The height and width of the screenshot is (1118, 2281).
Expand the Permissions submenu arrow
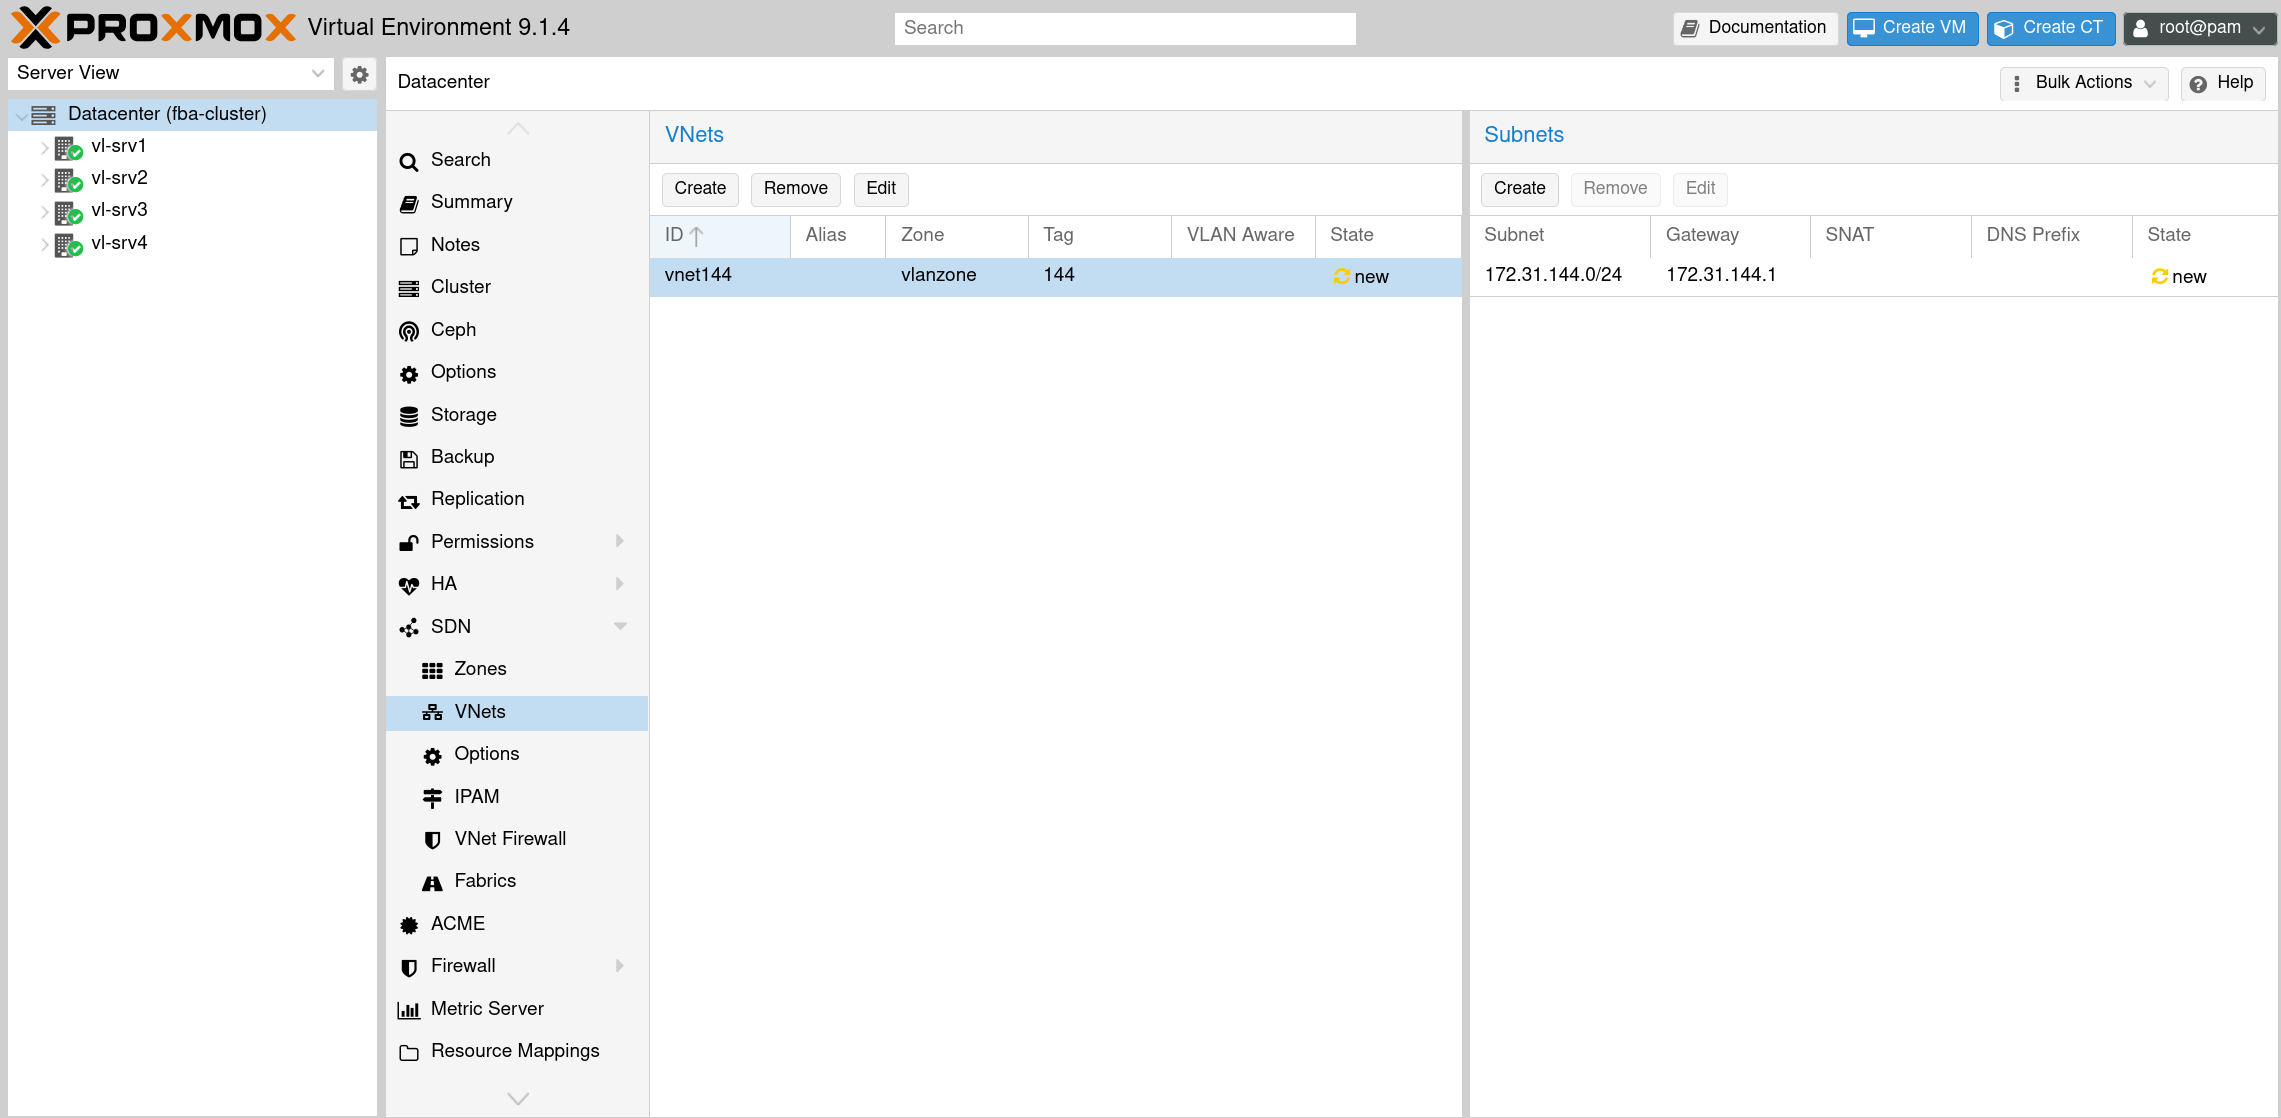(620, 541)
